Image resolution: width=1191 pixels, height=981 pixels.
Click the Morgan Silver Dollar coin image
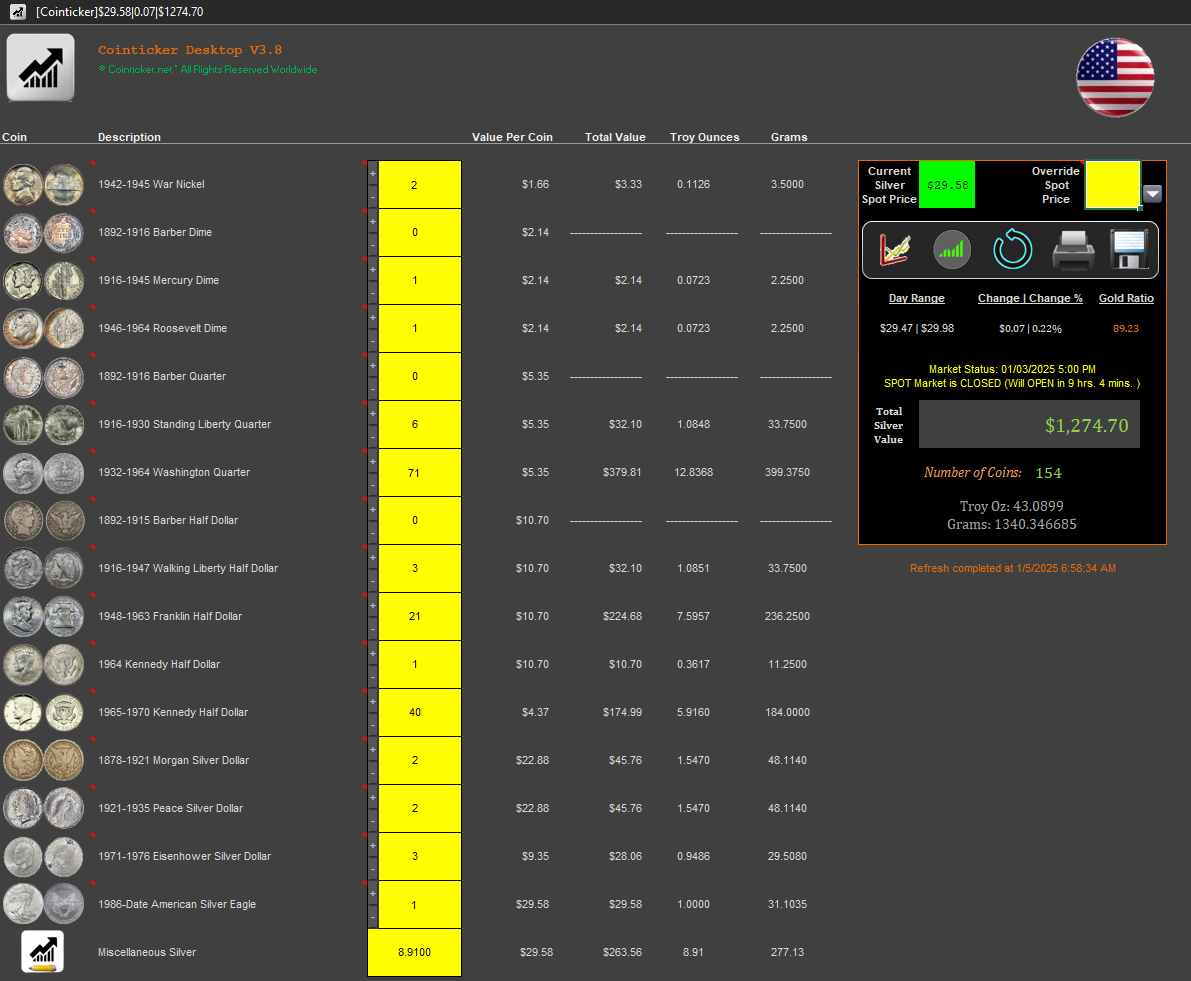43,760
